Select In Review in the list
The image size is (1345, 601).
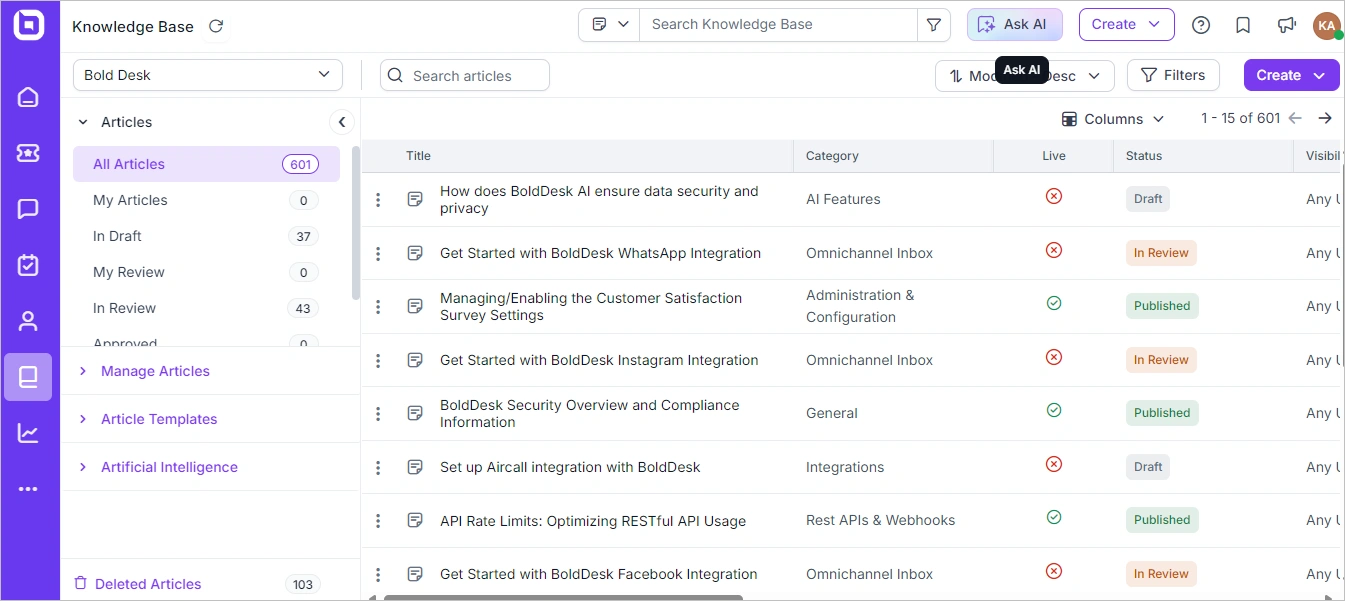click(206, 308)
